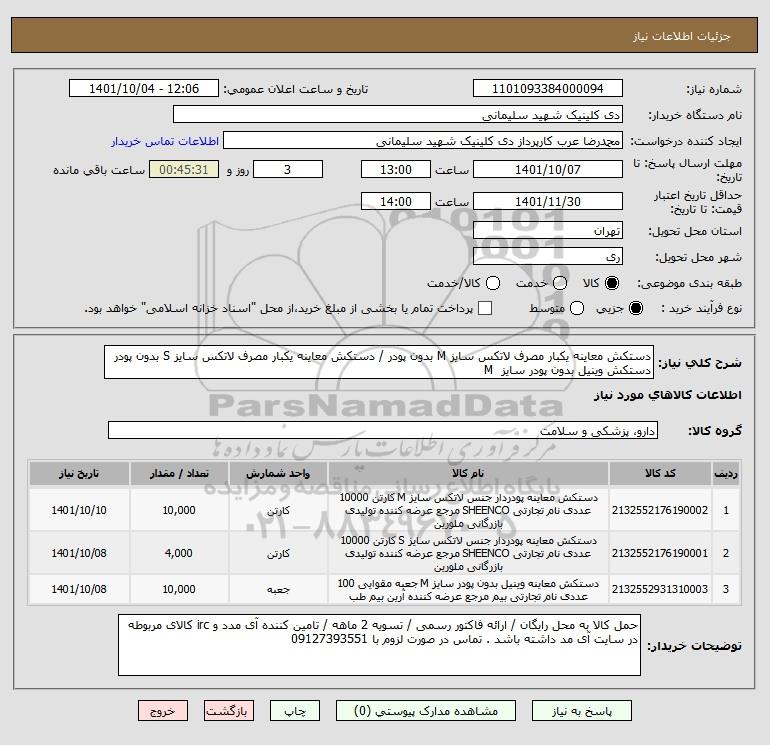Click the جزئیات اطلاعات نیاز page title

click(682, 36)
